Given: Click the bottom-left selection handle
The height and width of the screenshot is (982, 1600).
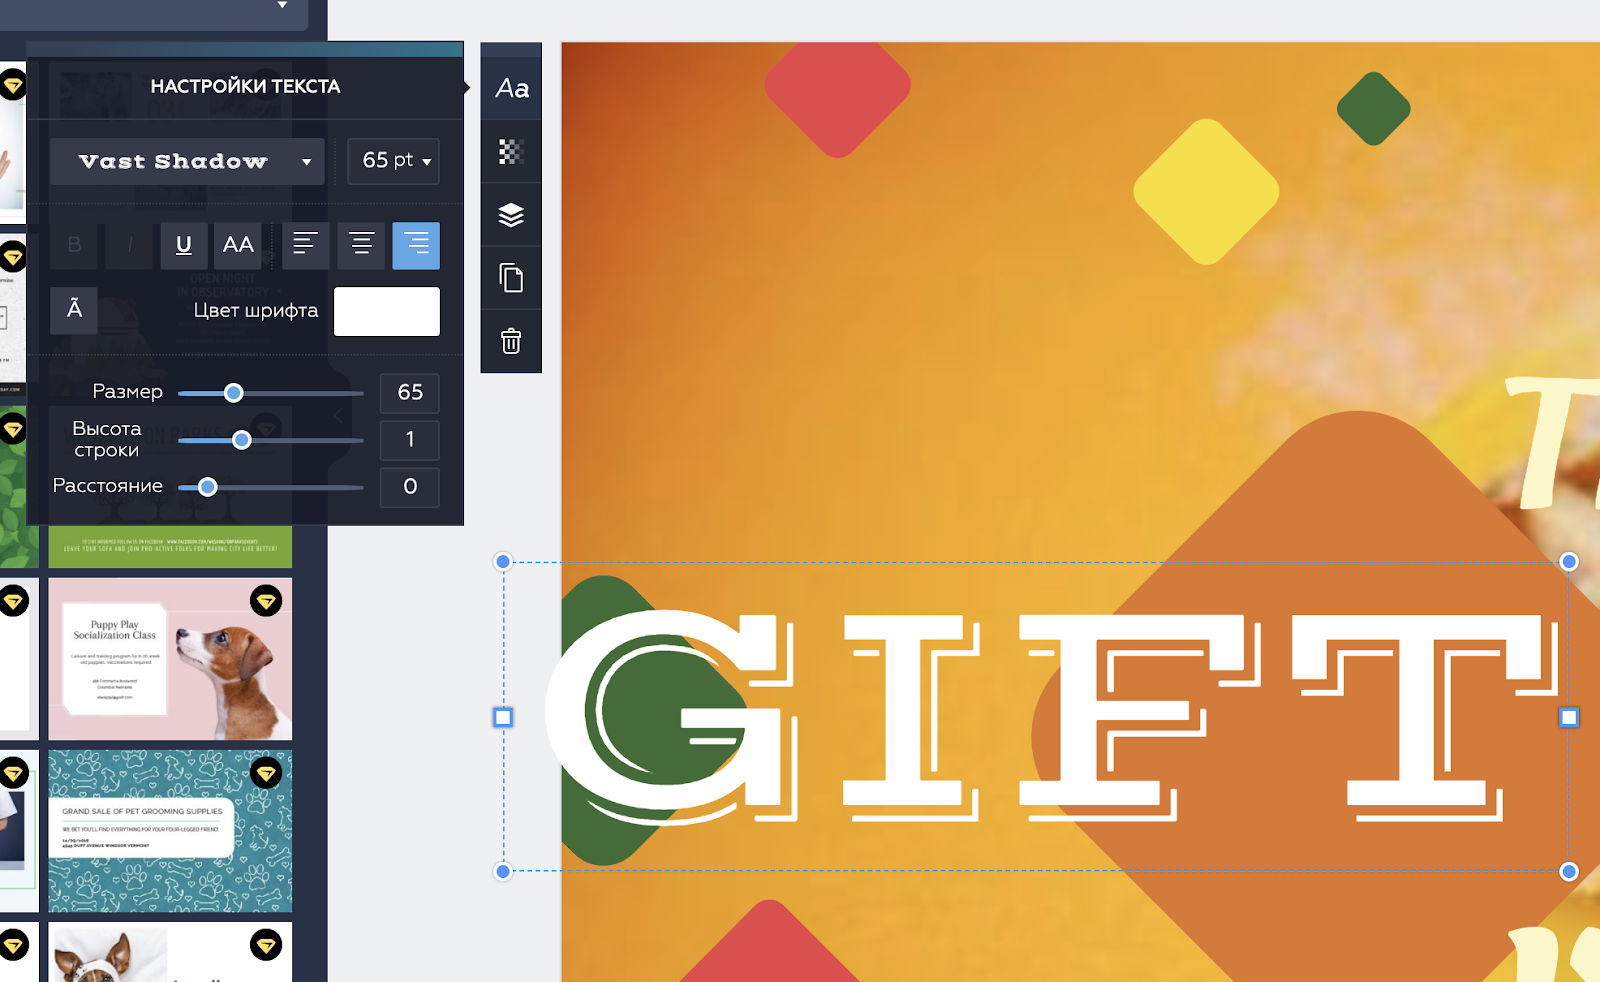Looking at the screenshot, I should tap(503, 872).
